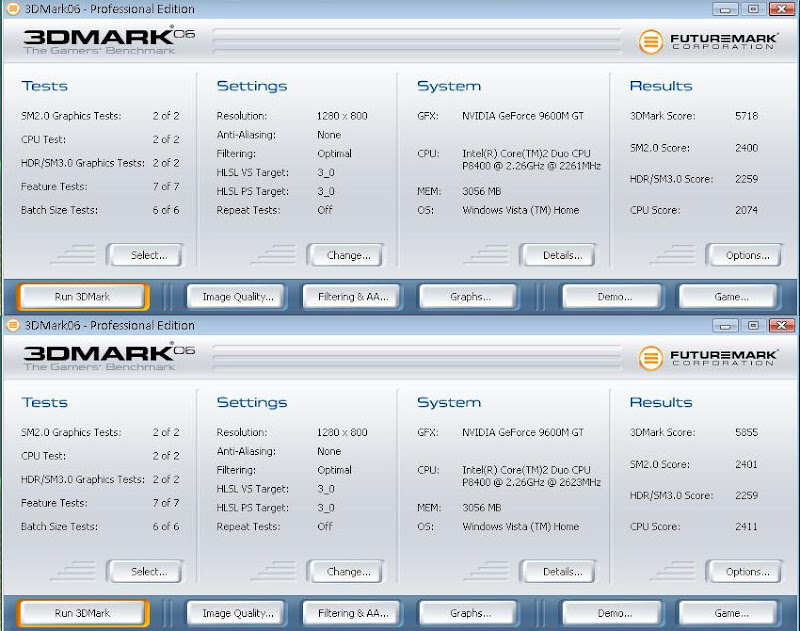Open Image Quality... in upper window
800x631 pixels.
pos(237,297)
